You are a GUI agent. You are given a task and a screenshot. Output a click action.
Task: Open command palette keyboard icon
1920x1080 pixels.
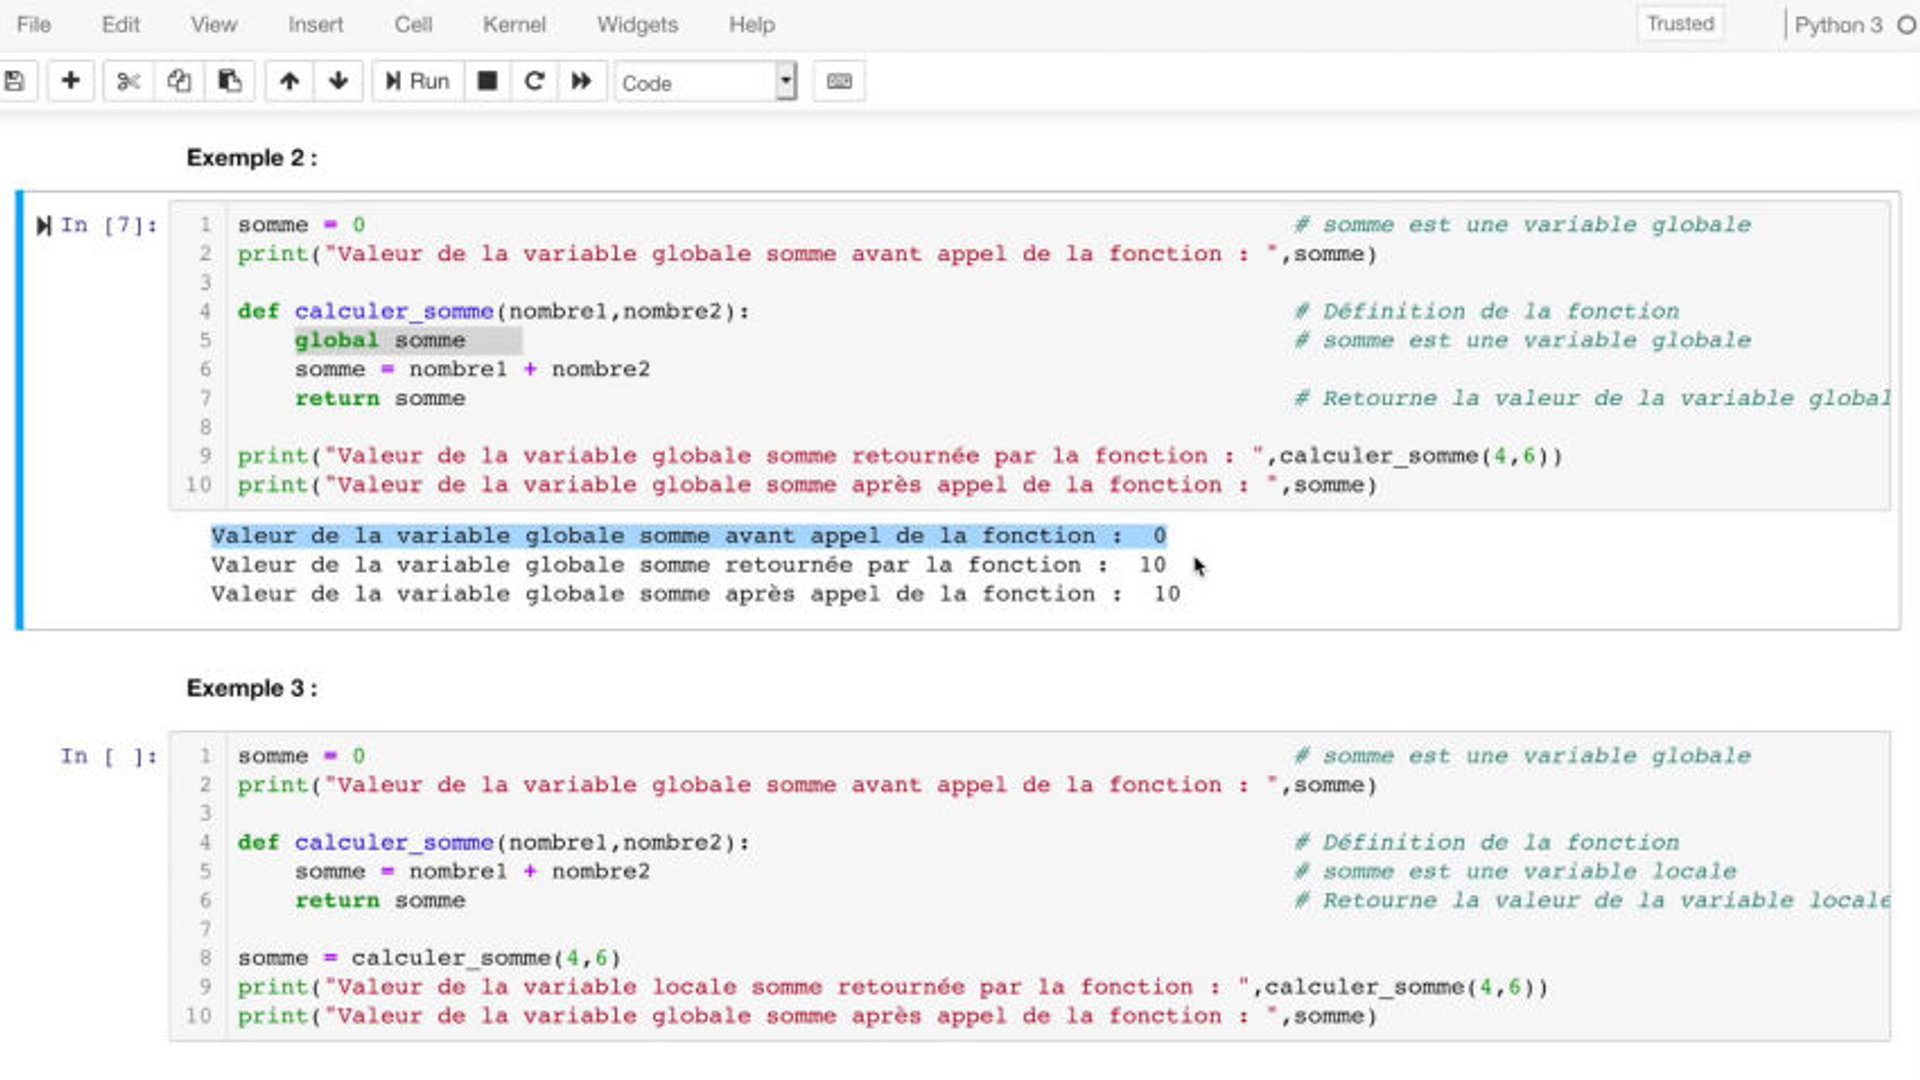(839, 81)
